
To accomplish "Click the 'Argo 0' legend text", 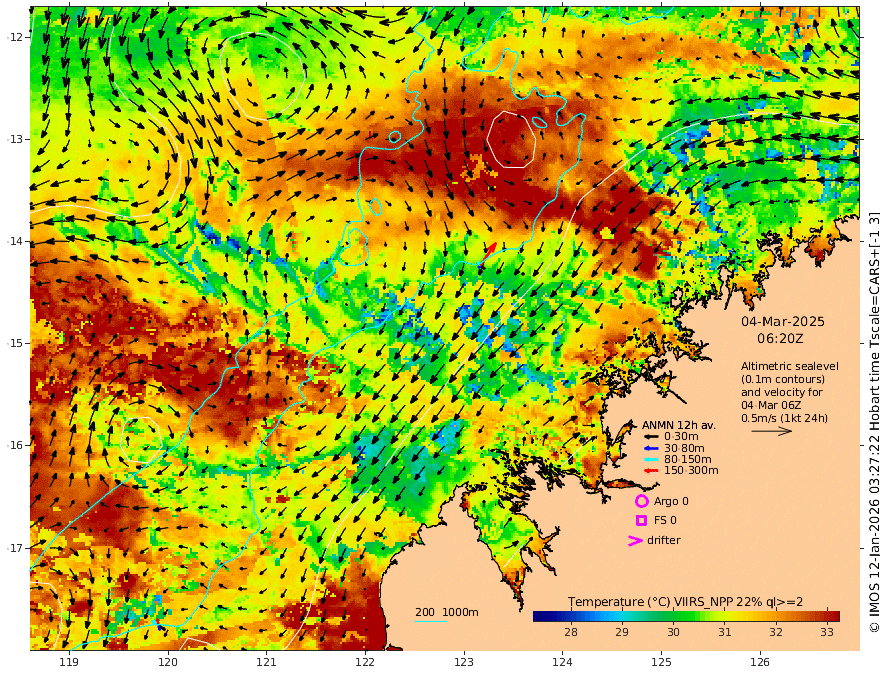I will 671,501.
